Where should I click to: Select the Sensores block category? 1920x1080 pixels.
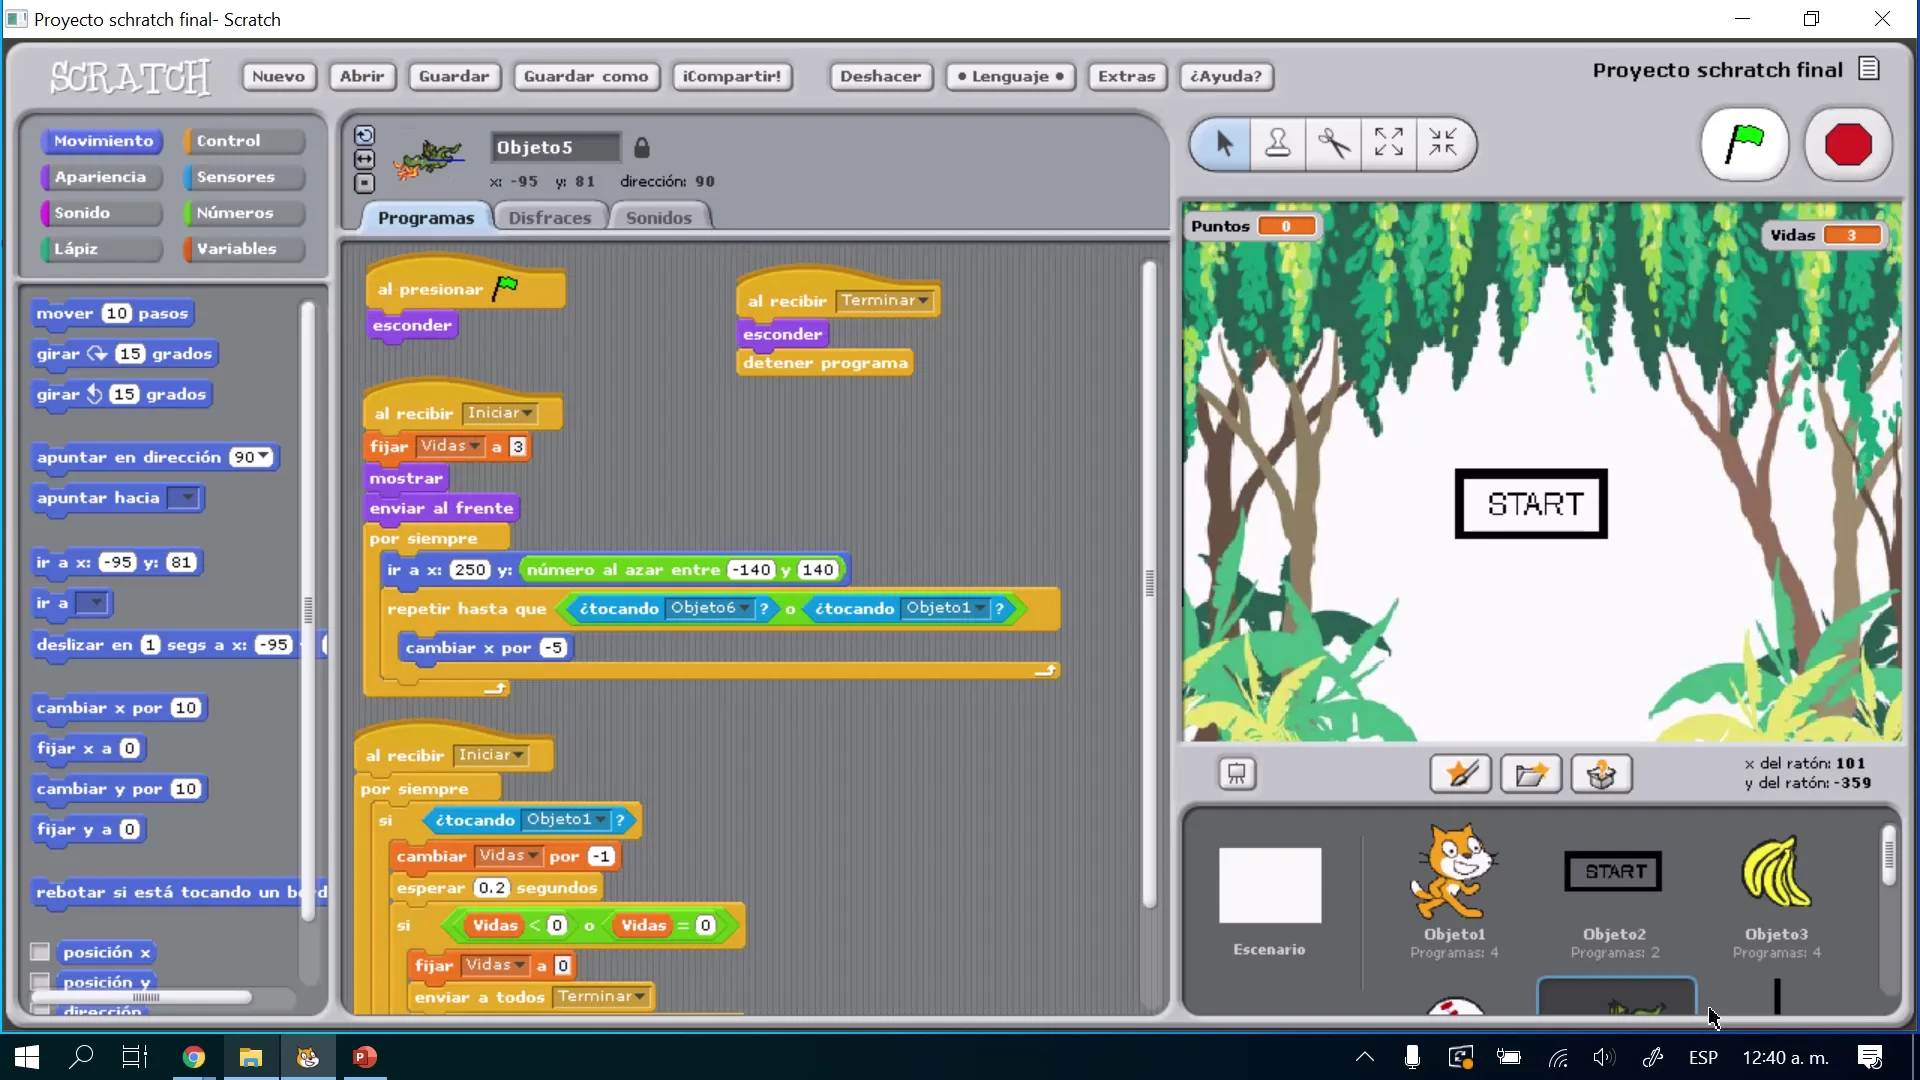[244, 177]
